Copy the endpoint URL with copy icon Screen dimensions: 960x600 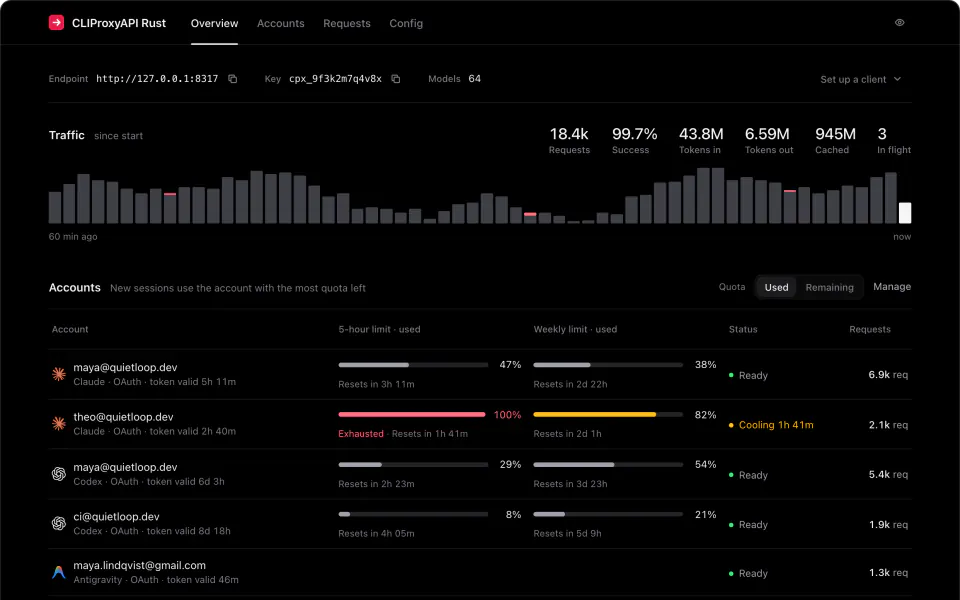click(x=233, y=79)
